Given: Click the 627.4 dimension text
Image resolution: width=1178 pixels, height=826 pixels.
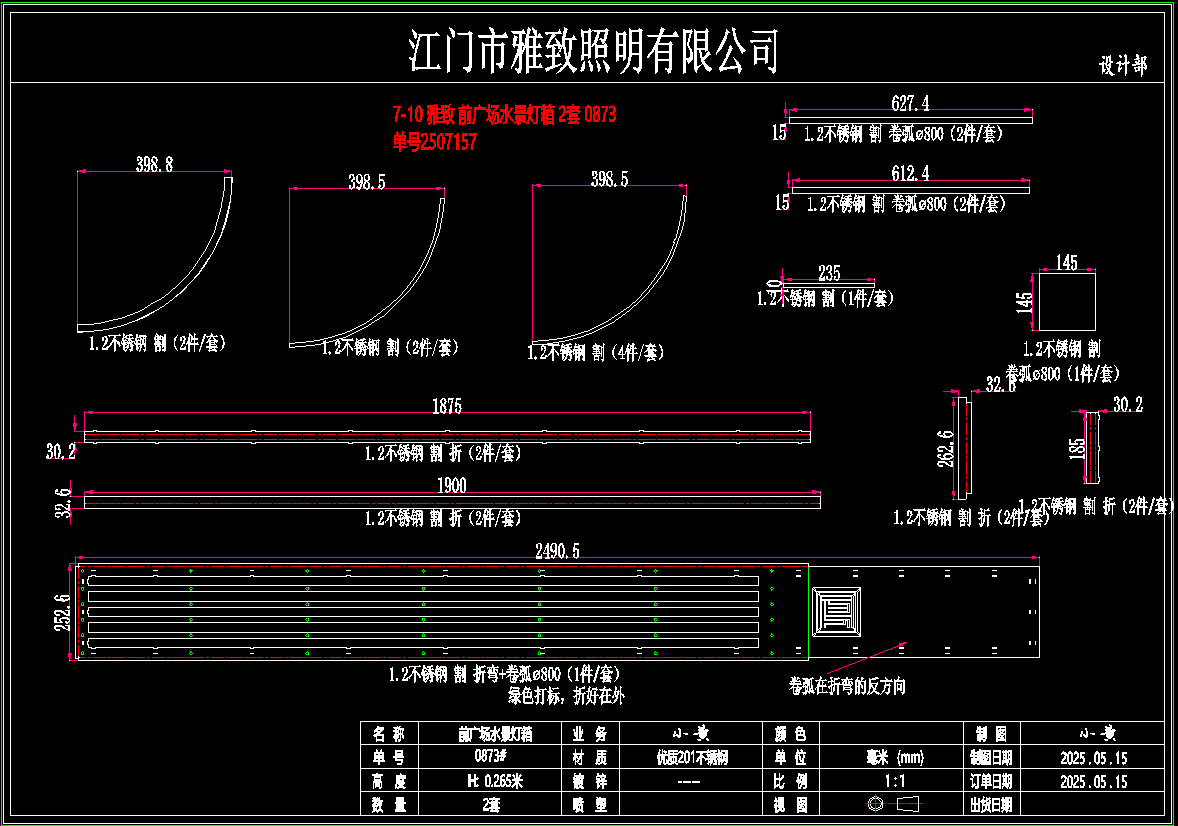Looking at the screenshot, I should click(909, 103).
